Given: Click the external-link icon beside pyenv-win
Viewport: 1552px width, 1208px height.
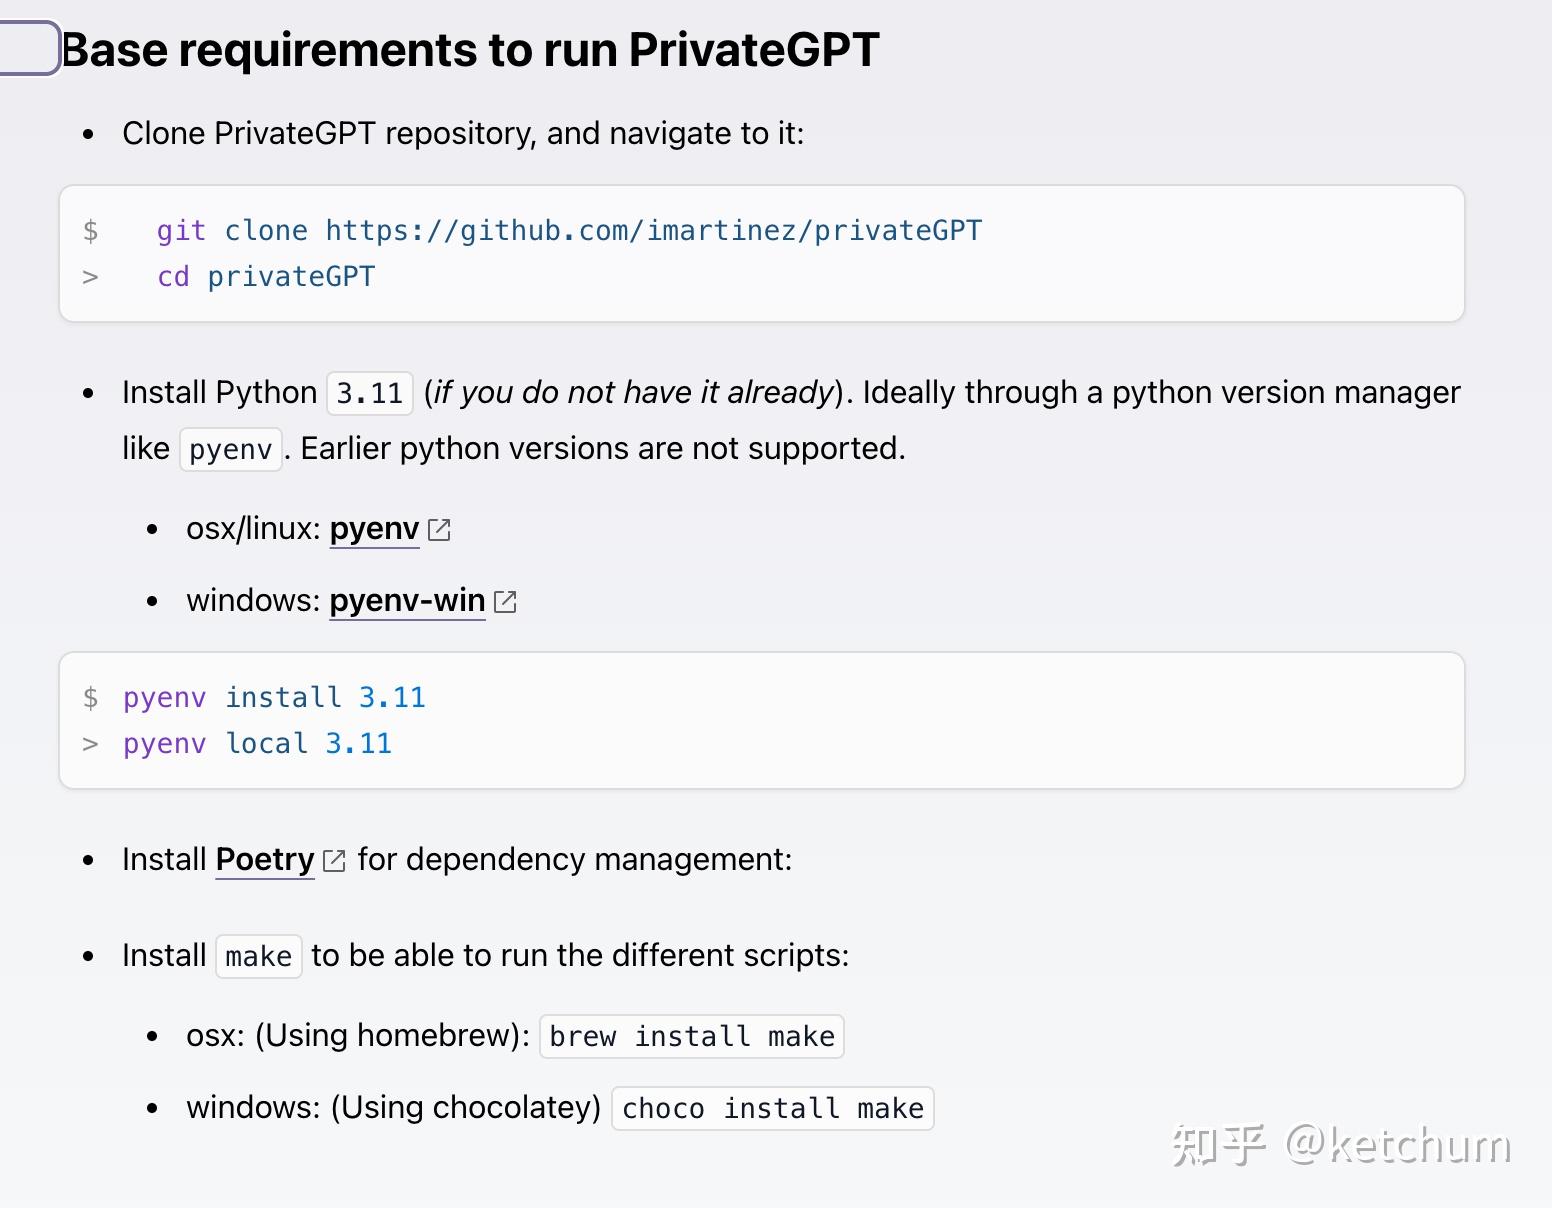Looking at the screenshot, I should coord(506,602).
